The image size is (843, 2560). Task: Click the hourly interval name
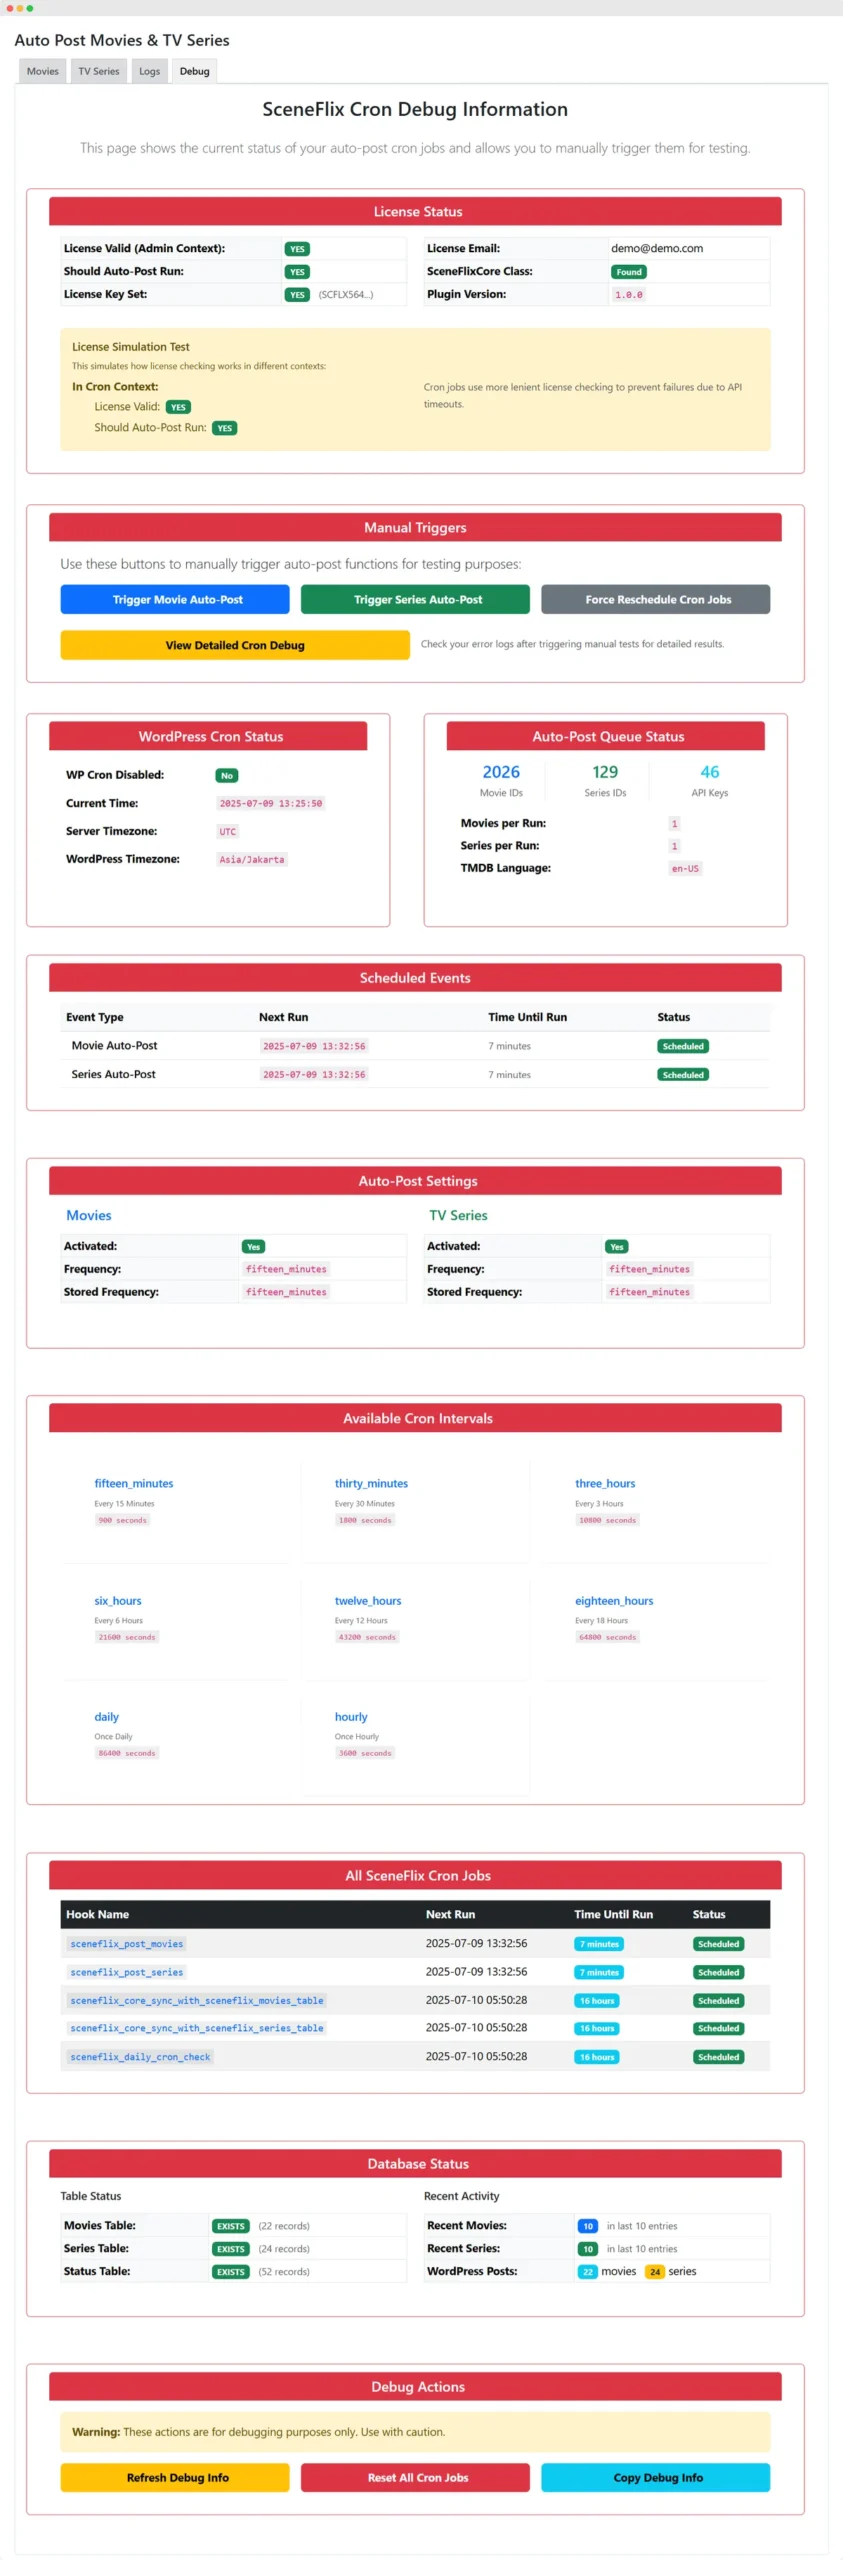point(351,1716)
